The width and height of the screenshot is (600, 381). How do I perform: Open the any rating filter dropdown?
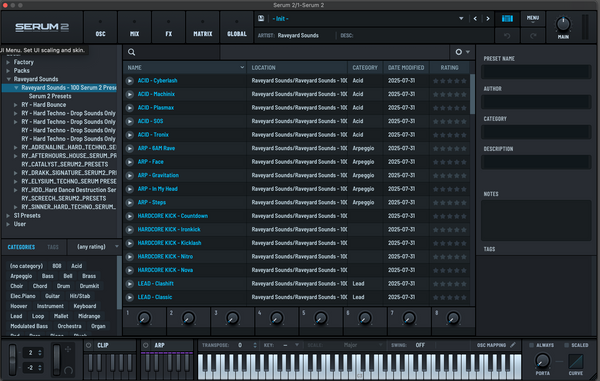click(x=95, y=247)
